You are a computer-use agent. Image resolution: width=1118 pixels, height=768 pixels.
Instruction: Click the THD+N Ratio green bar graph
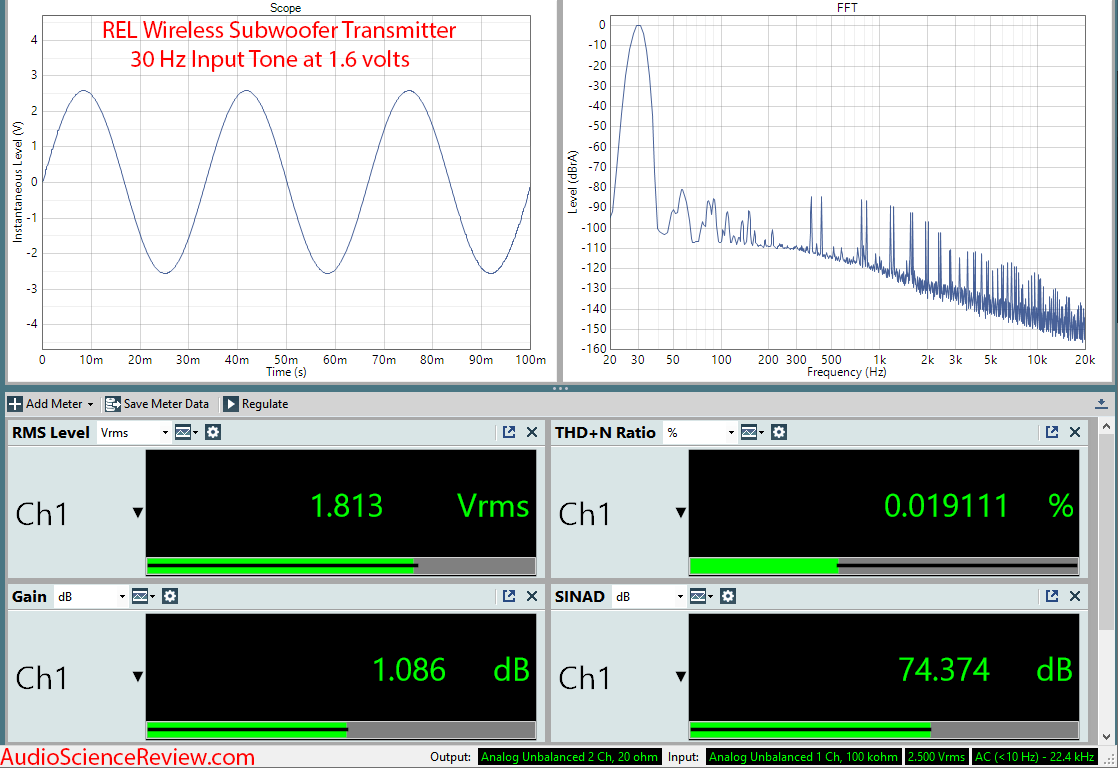pos(884,566)
